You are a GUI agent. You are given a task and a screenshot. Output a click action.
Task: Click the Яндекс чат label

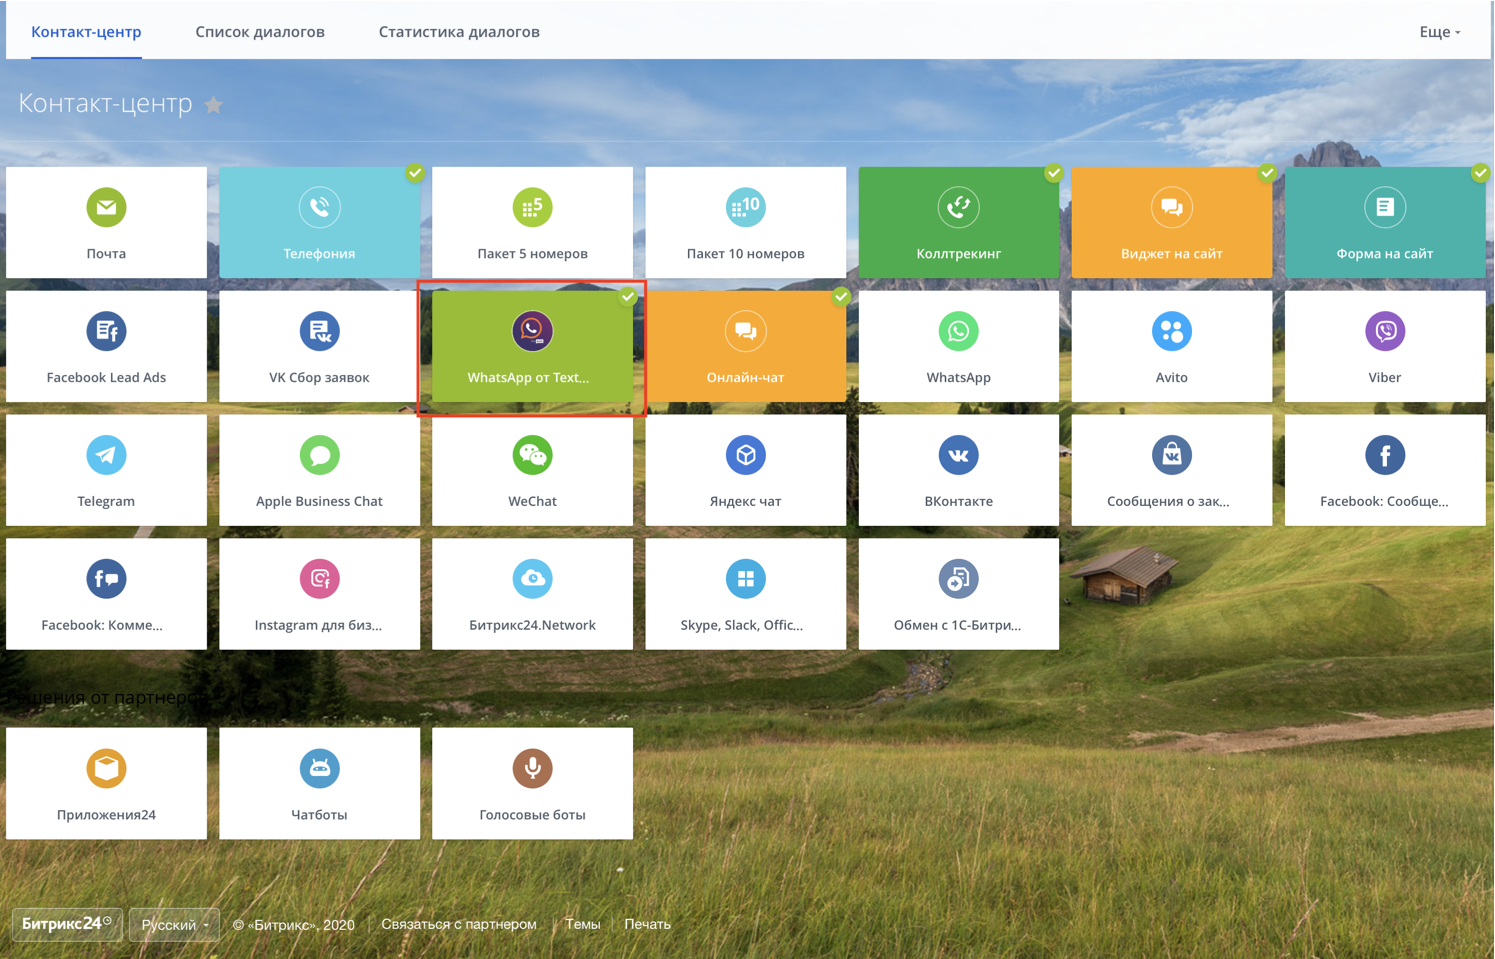[745, 502]
